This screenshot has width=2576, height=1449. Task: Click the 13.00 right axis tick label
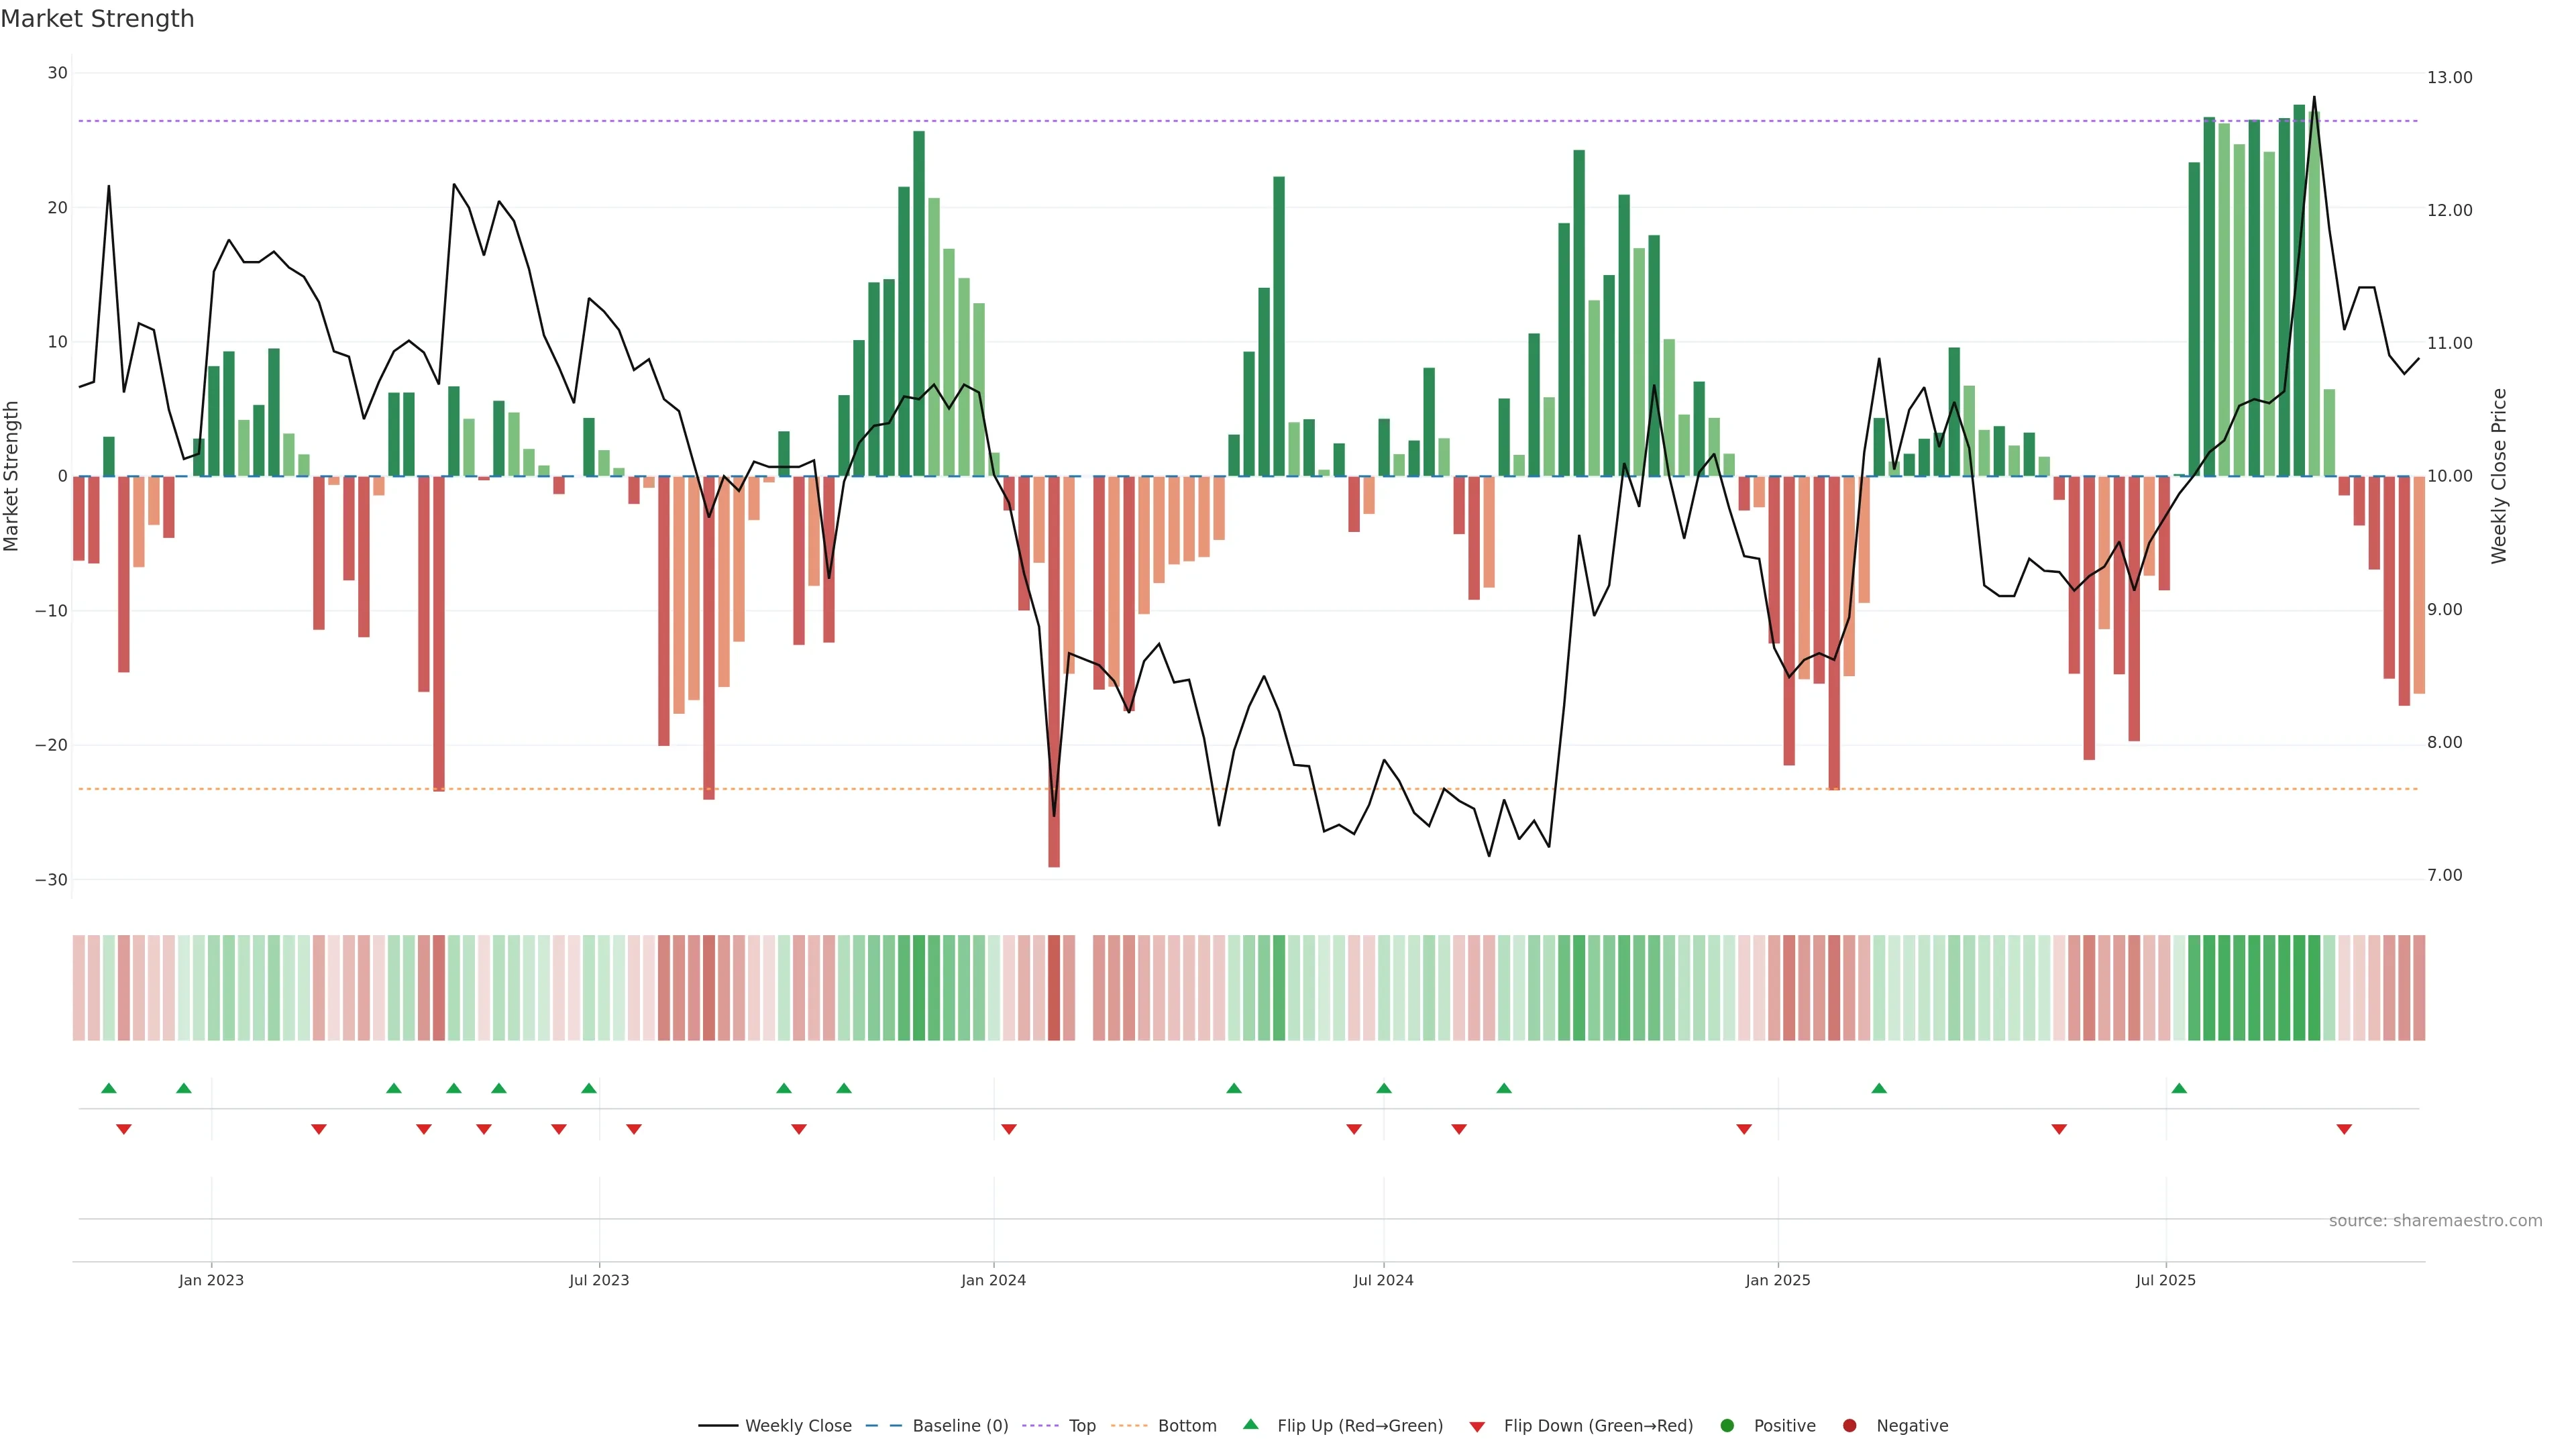coord(2449,77)
